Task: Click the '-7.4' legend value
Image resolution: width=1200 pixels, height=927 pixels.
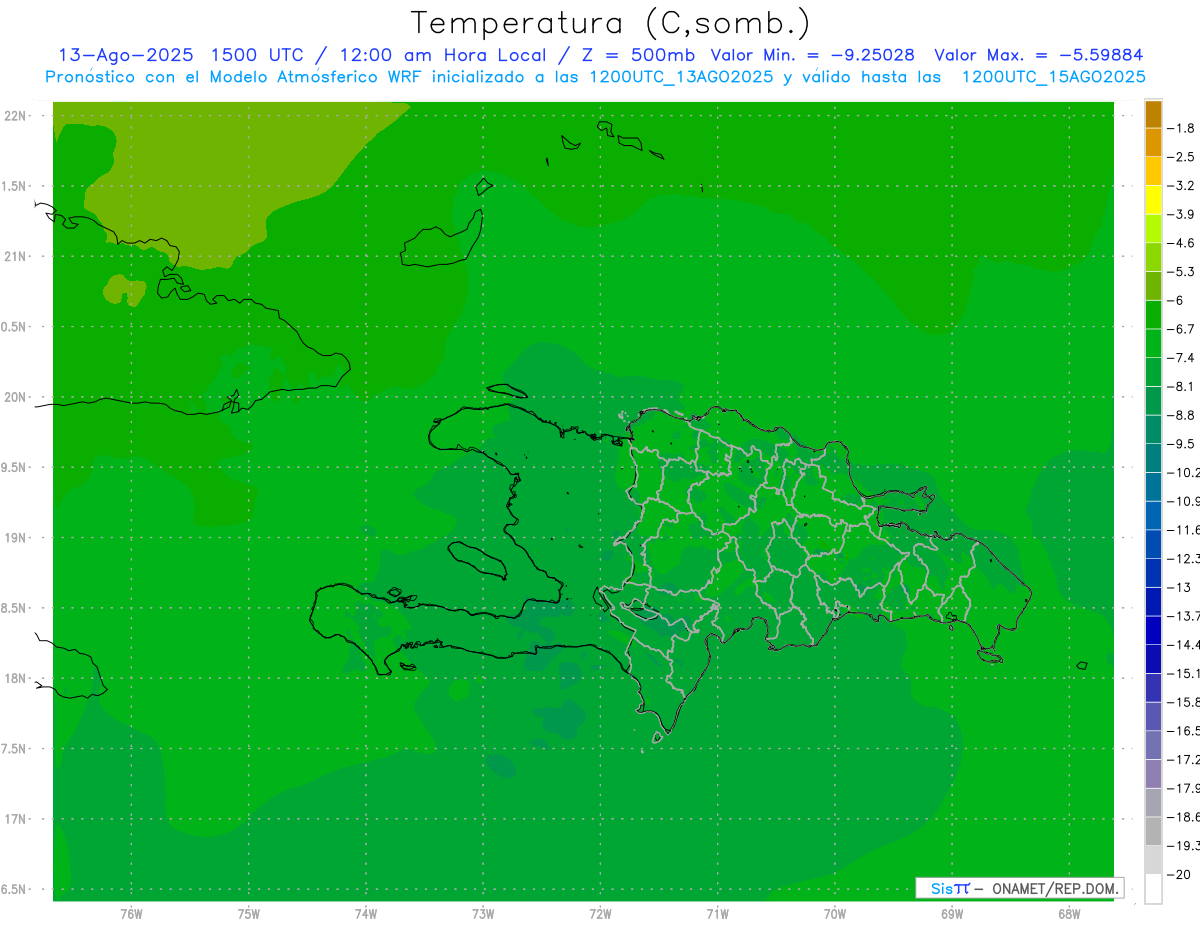Action: (x=1182, y=358)
